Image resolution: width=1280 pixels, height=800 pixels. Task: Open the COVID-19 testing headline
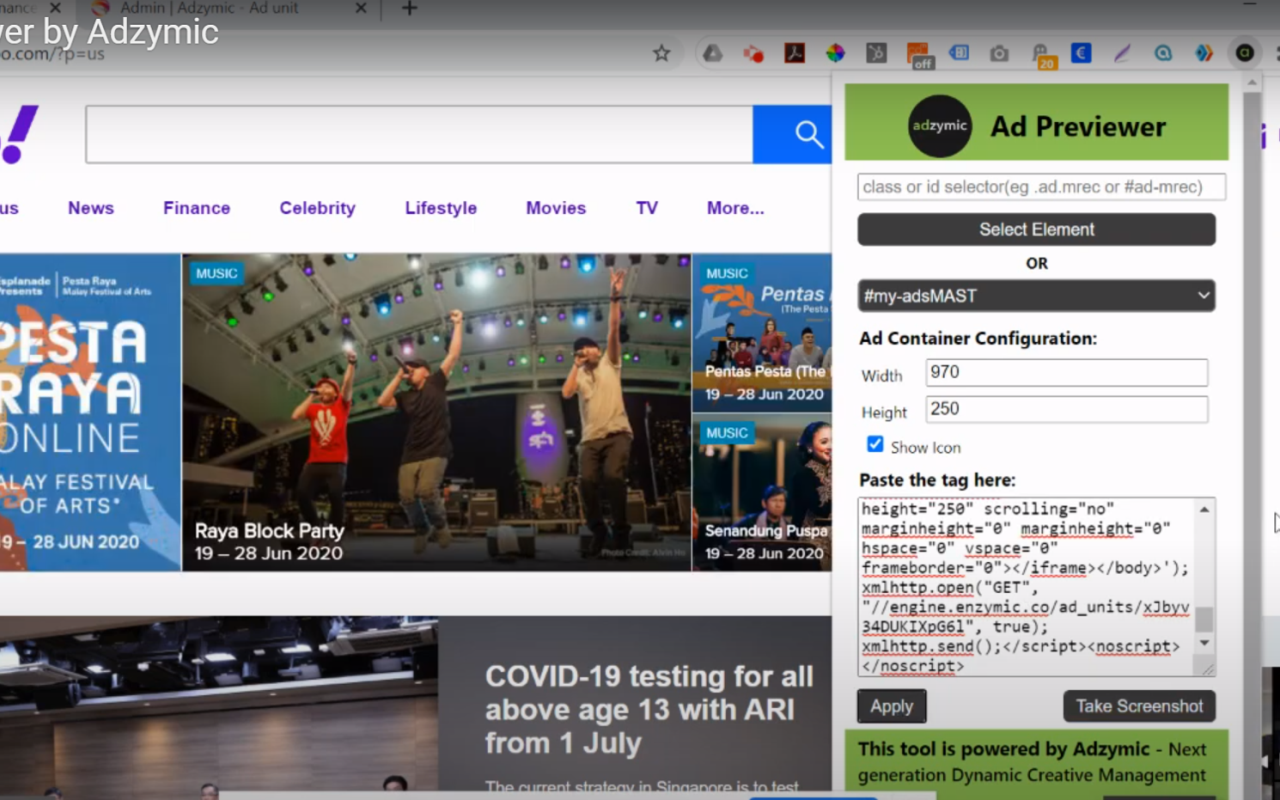click(x=649, y=710)
